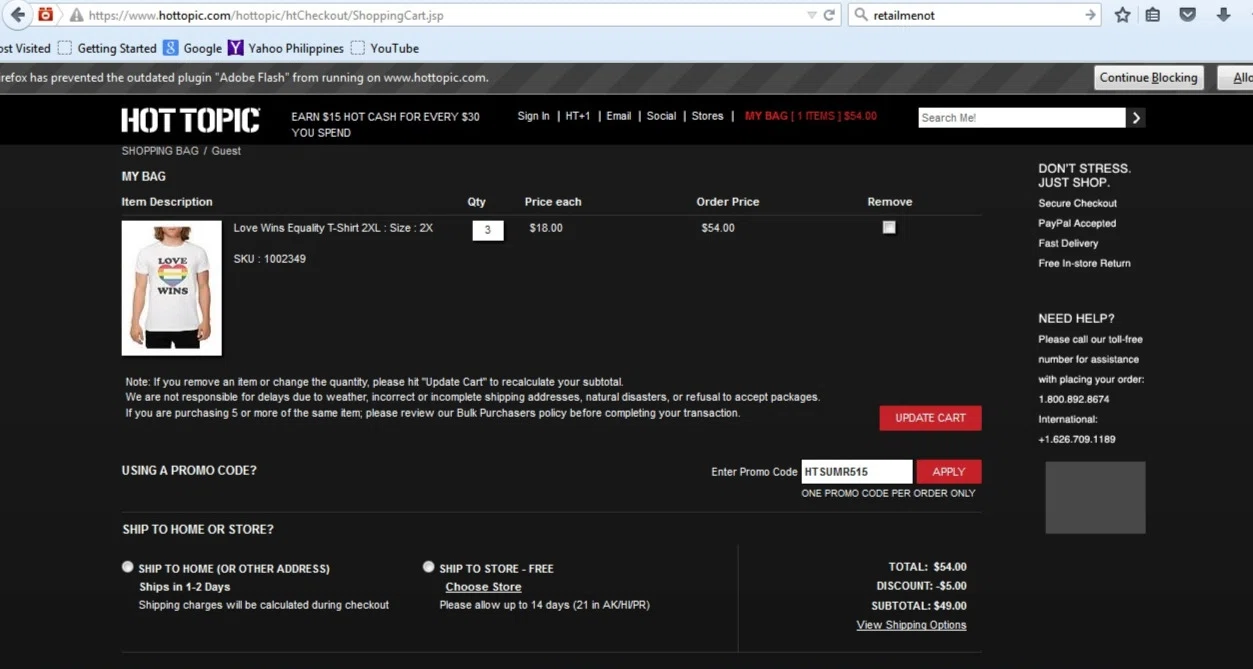Click the $18.00 price each value

546,228
